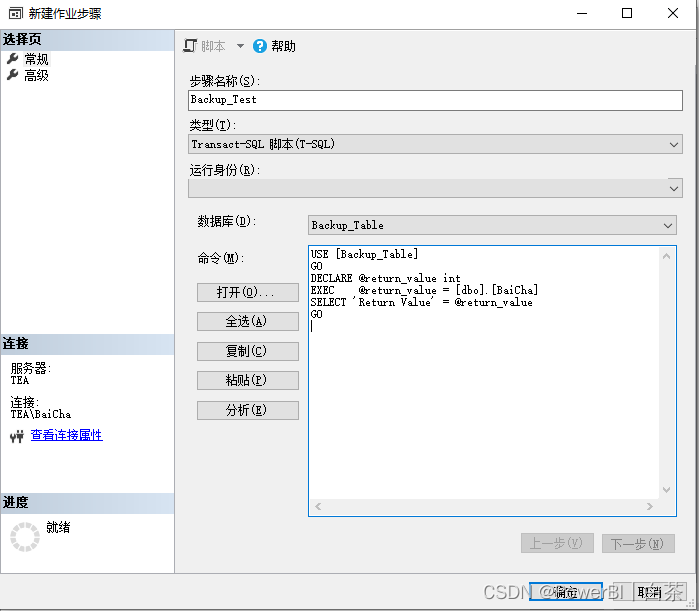Click command box scroll down arrow
The width and height of the screenshot is (699, 611).
[666, 489]
